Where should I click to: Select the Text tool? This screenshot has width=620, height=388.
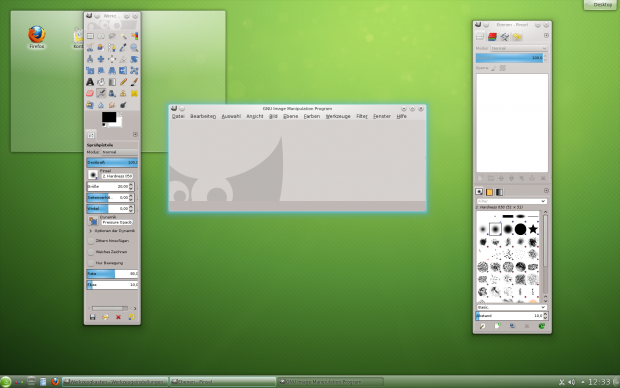point(90,82)
